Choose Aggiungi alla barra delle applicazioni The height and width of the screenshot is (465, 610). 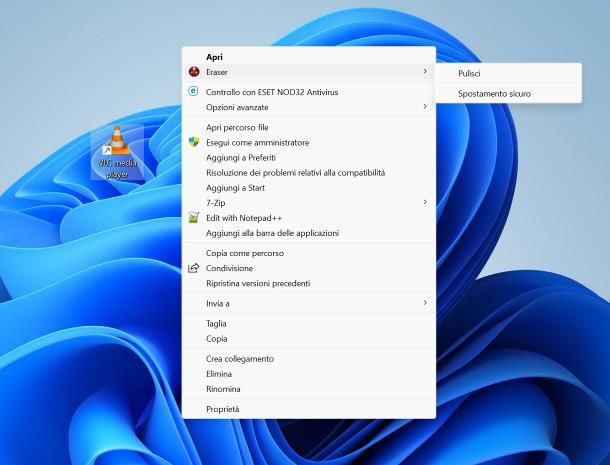click(309, 233)
